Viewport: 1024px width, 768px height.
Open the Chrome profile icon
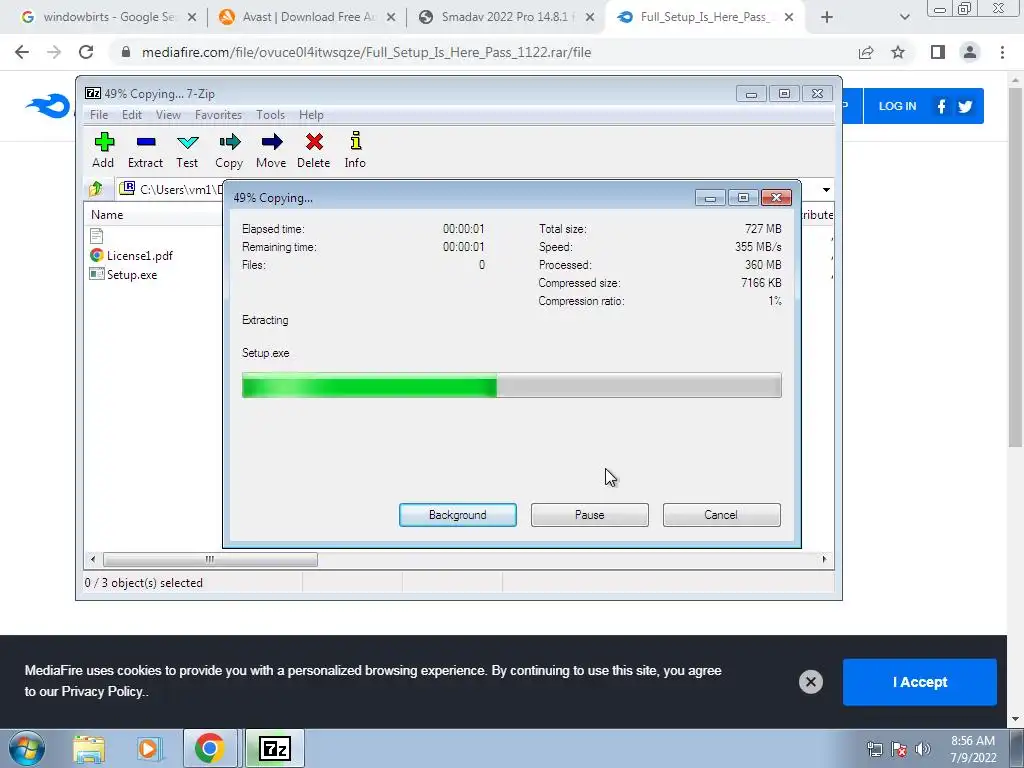coord(970,52)
